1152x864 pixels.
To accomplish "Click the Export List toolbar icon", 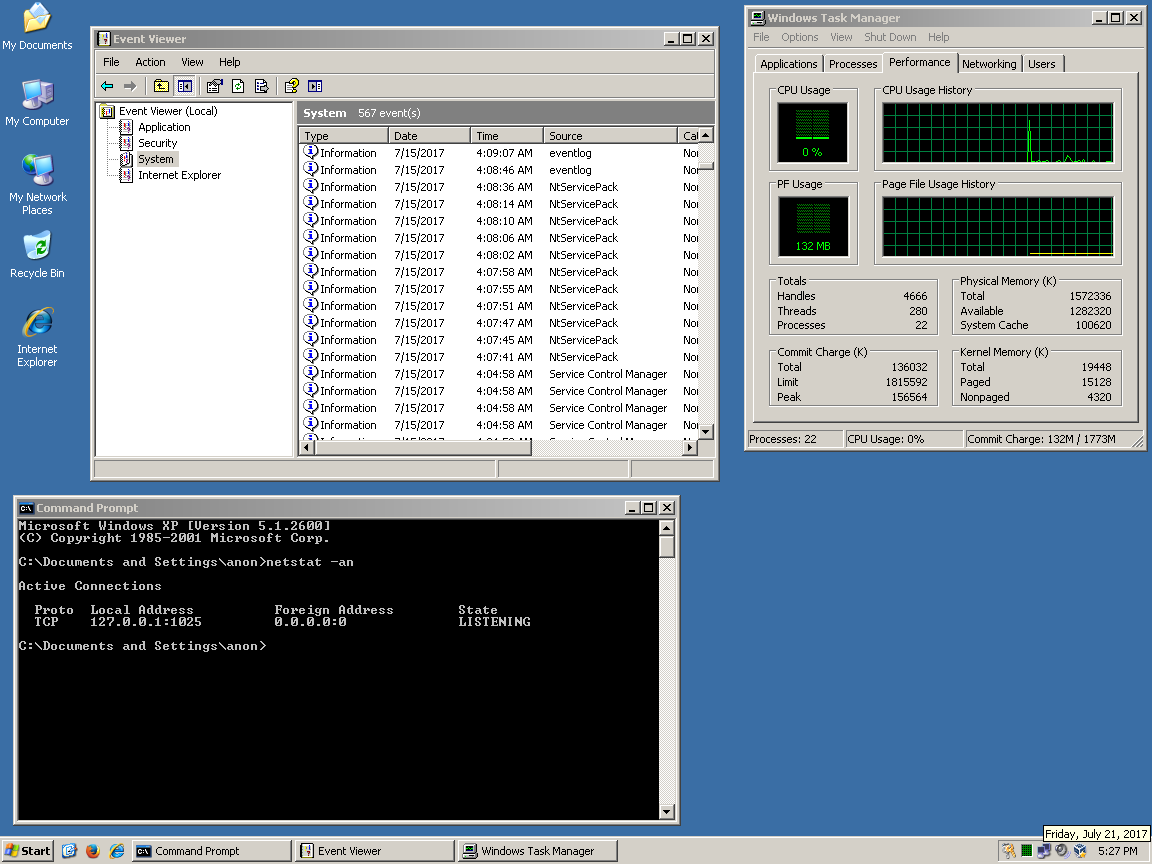I will (x=261, y=86).
